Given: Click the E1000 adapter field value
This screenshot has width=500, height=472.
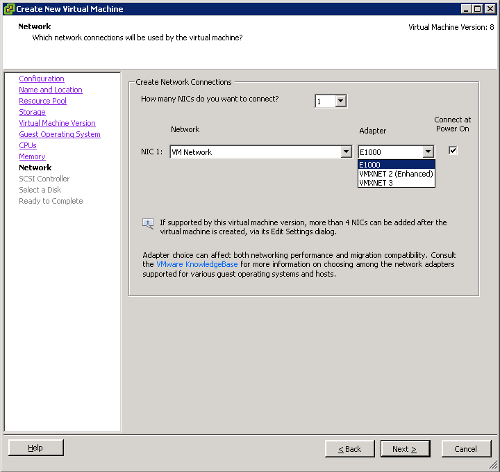Looking at the screenshot, I should pos(370,152).
